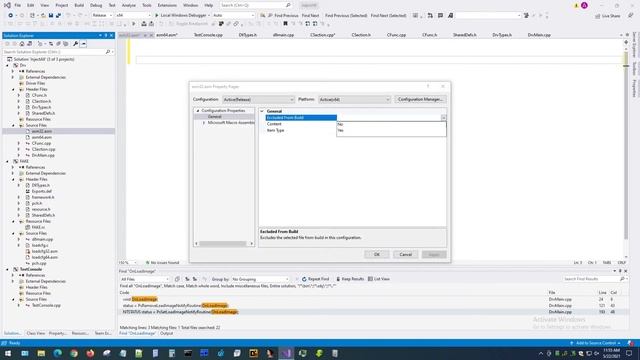Click the Keep Results toggle
640x360 pixels.
pos(350,279)
